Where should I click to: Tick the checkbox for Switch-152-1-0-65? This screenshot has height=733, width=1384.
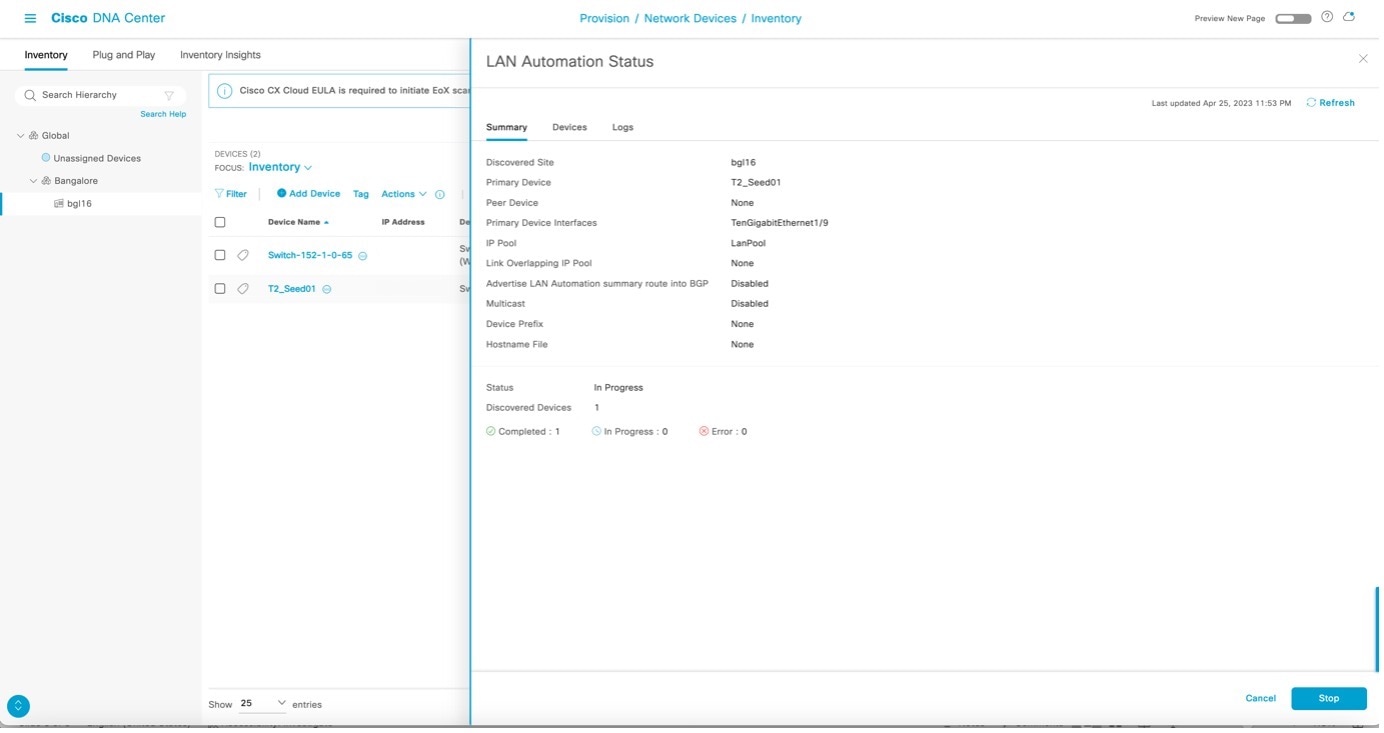tap(220, 255)
